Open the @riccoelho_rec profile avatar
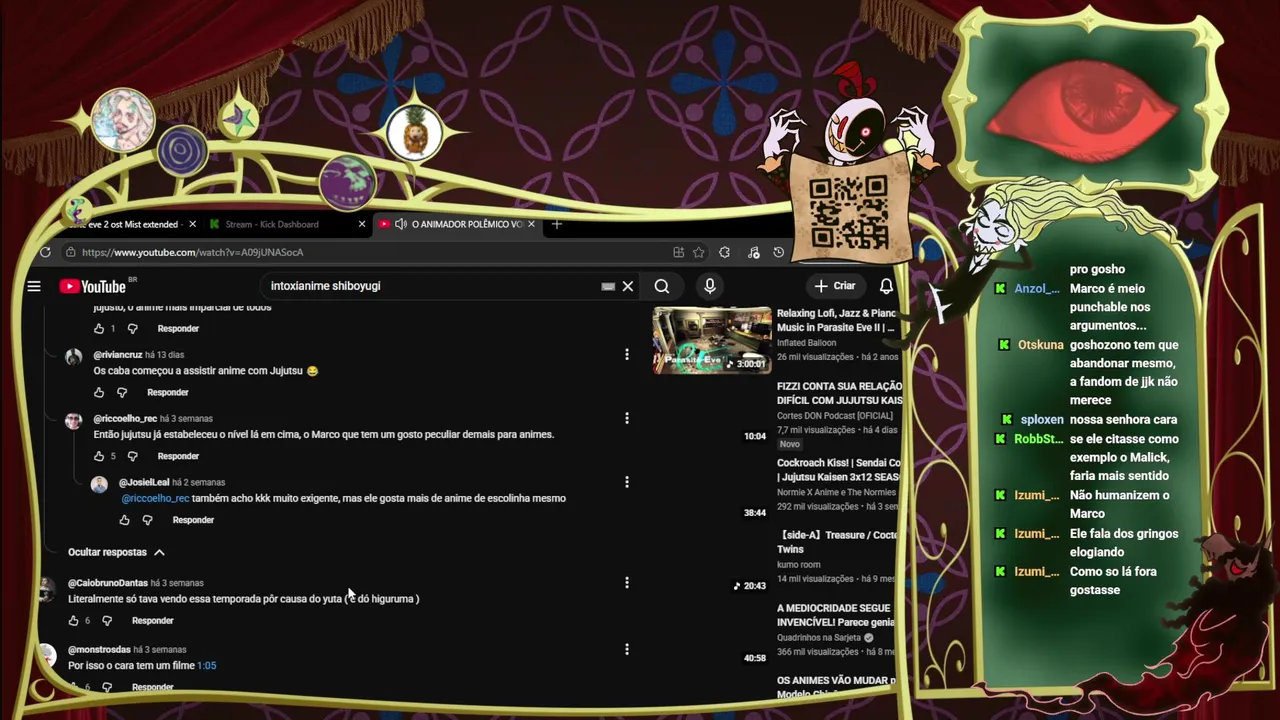Image resolution: width=1280 pixels, height=720 pixels. (73, 422)
